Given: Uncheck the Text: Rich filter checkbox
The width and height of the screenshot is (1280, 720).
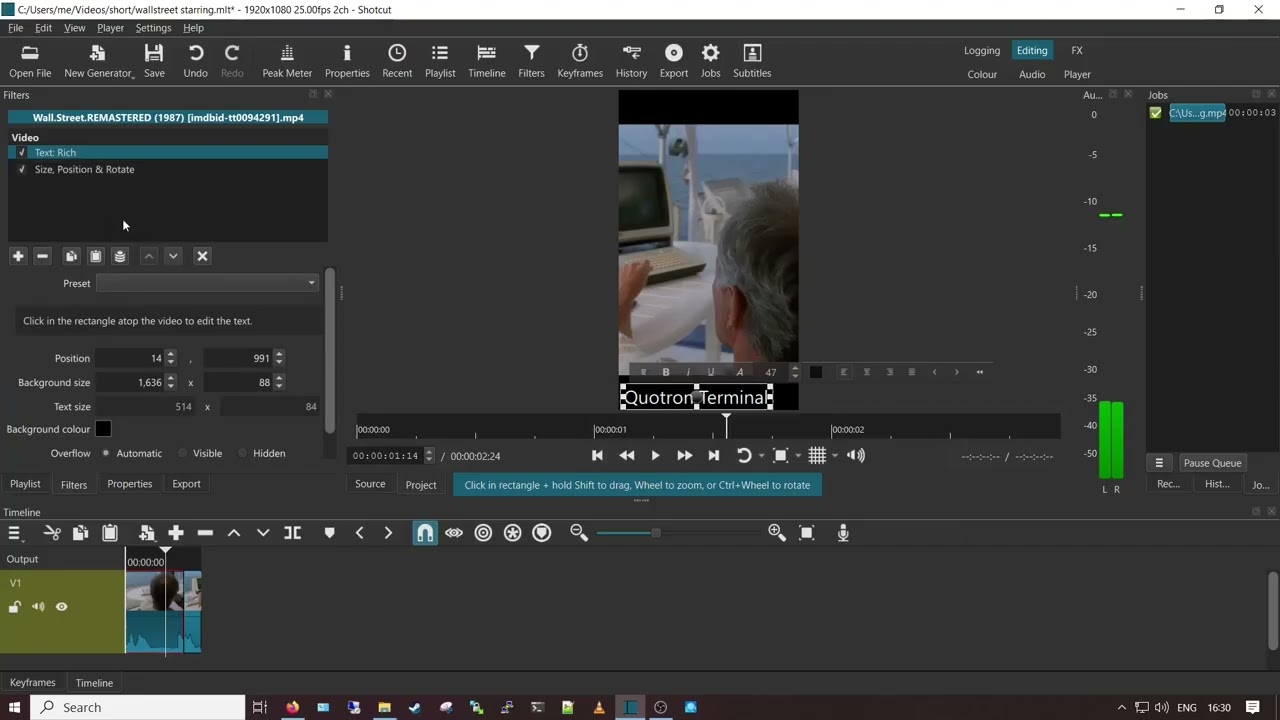Looking at the screenshot, I should point(22,153).
